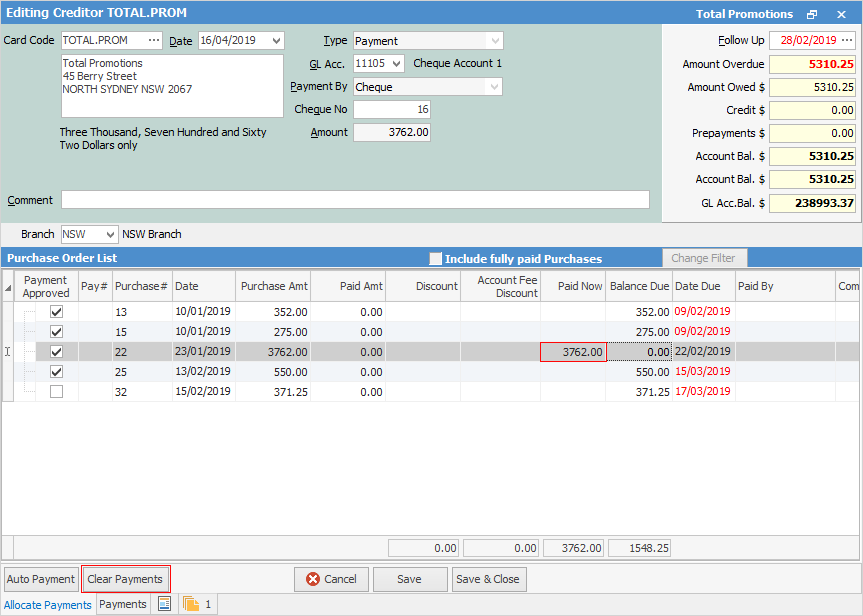Expand the Date dropdown showing 16/04/2019
This screenshot has height=616, width=863.
click(276, 41)
